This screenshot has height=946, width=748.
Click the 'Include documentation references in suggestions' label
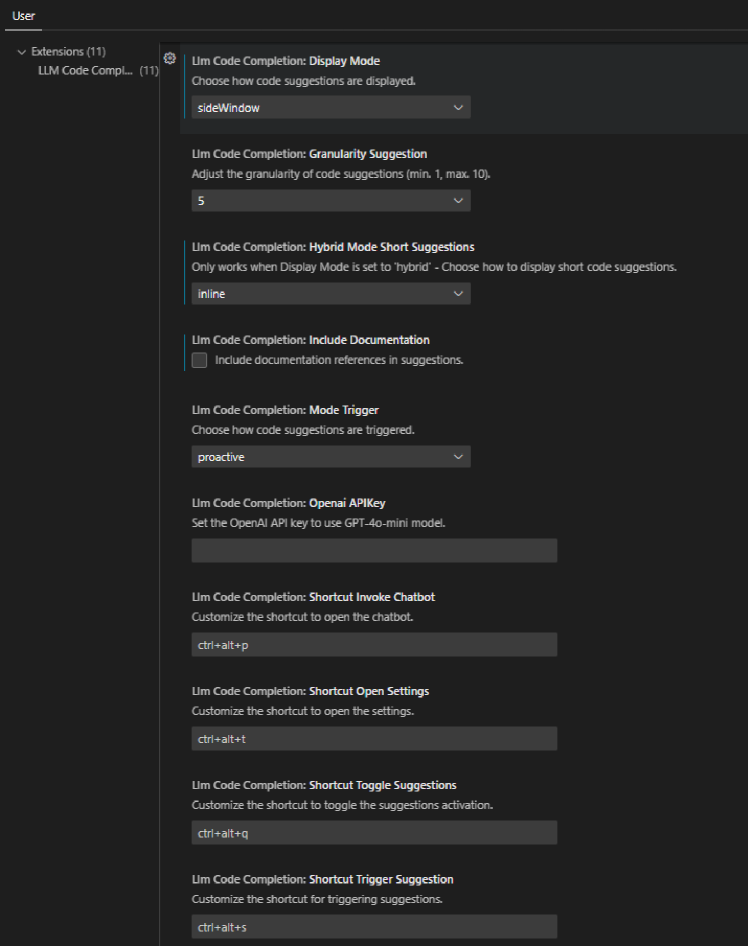coord(338,360)
